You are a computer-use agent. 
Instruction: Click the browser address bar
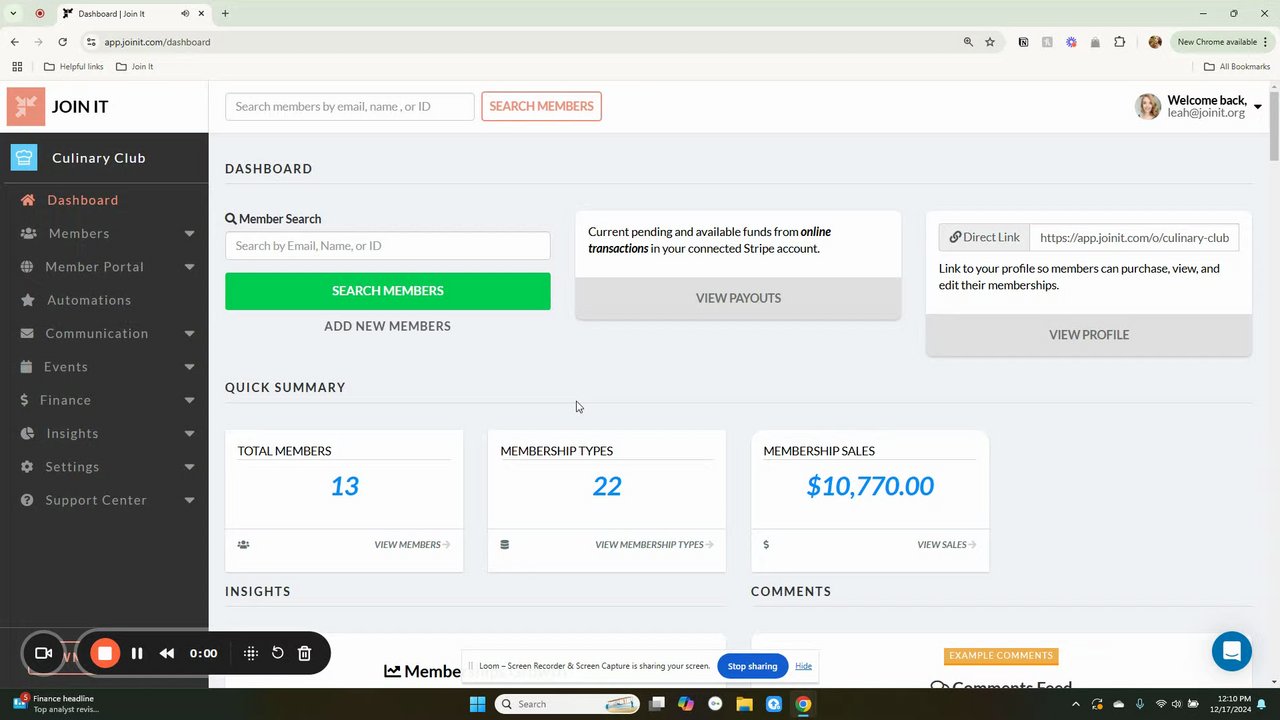click(520, 42)
